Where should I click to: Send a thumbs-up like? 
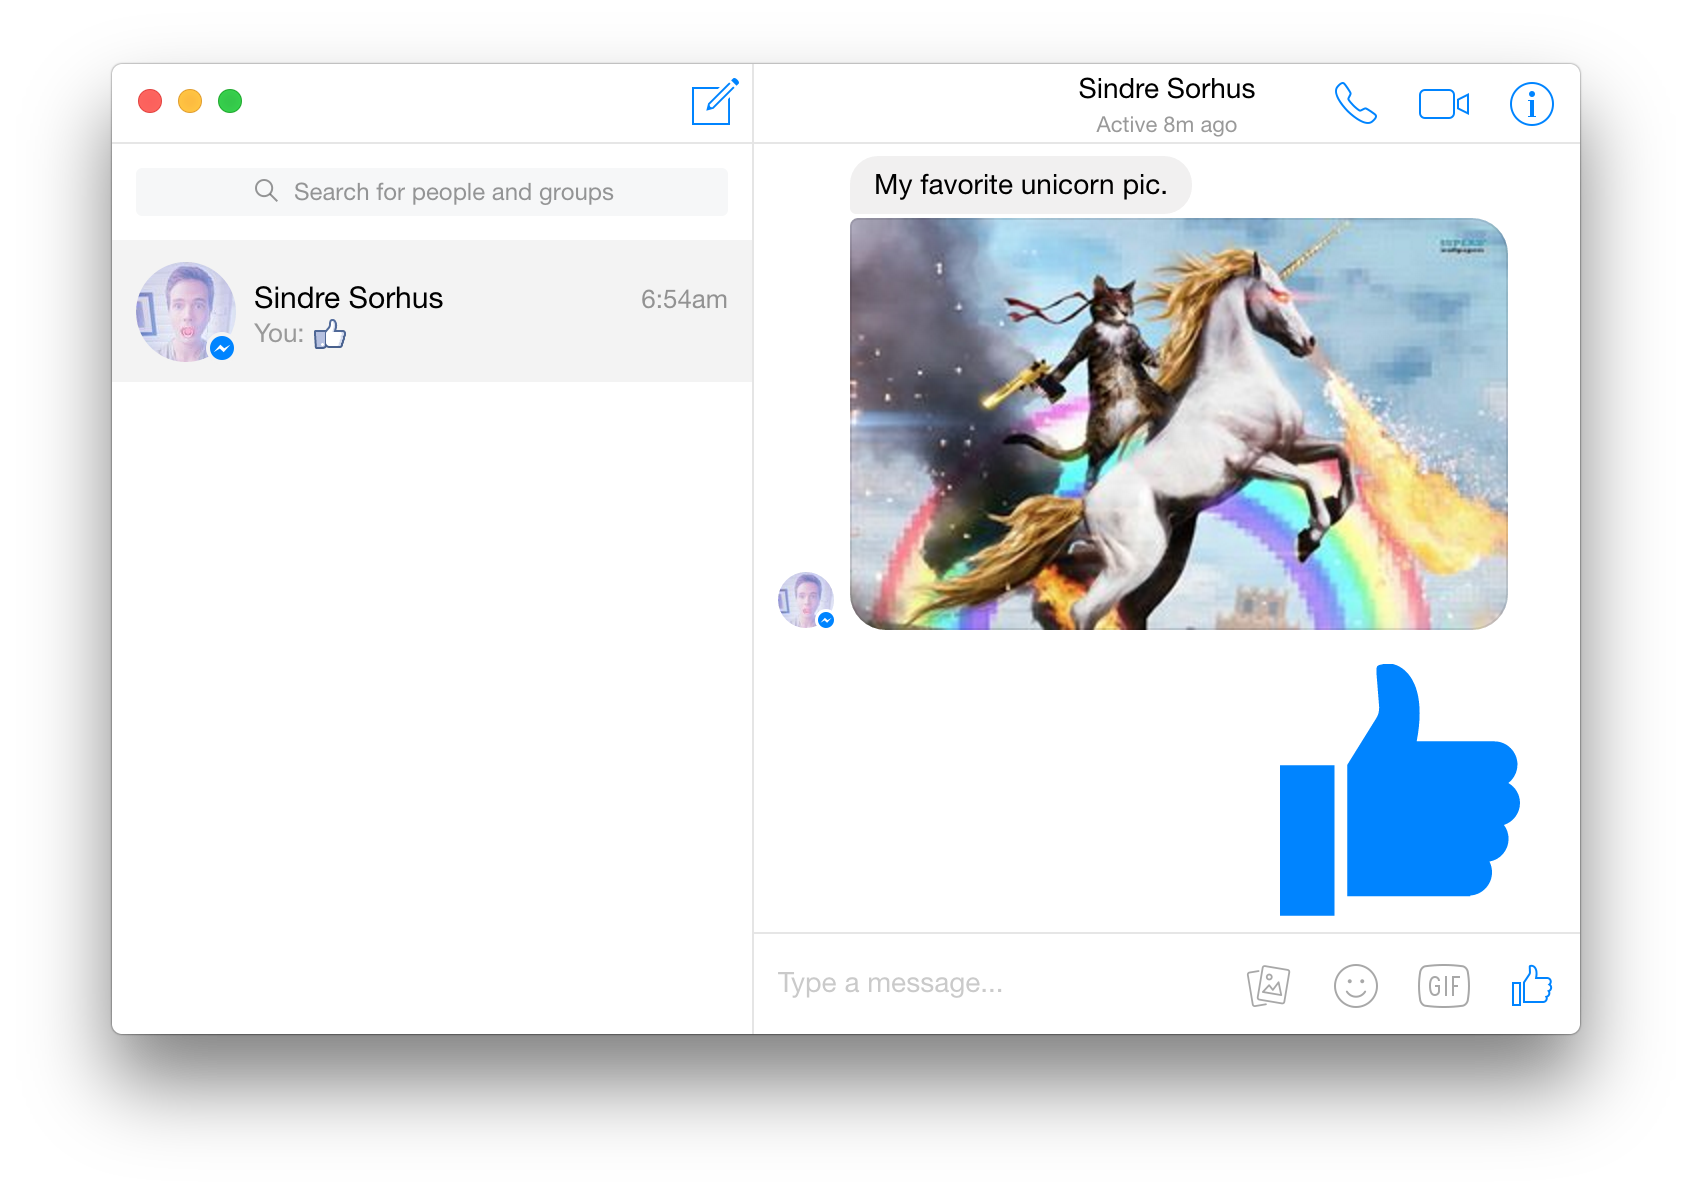(x=1531, y=985)
